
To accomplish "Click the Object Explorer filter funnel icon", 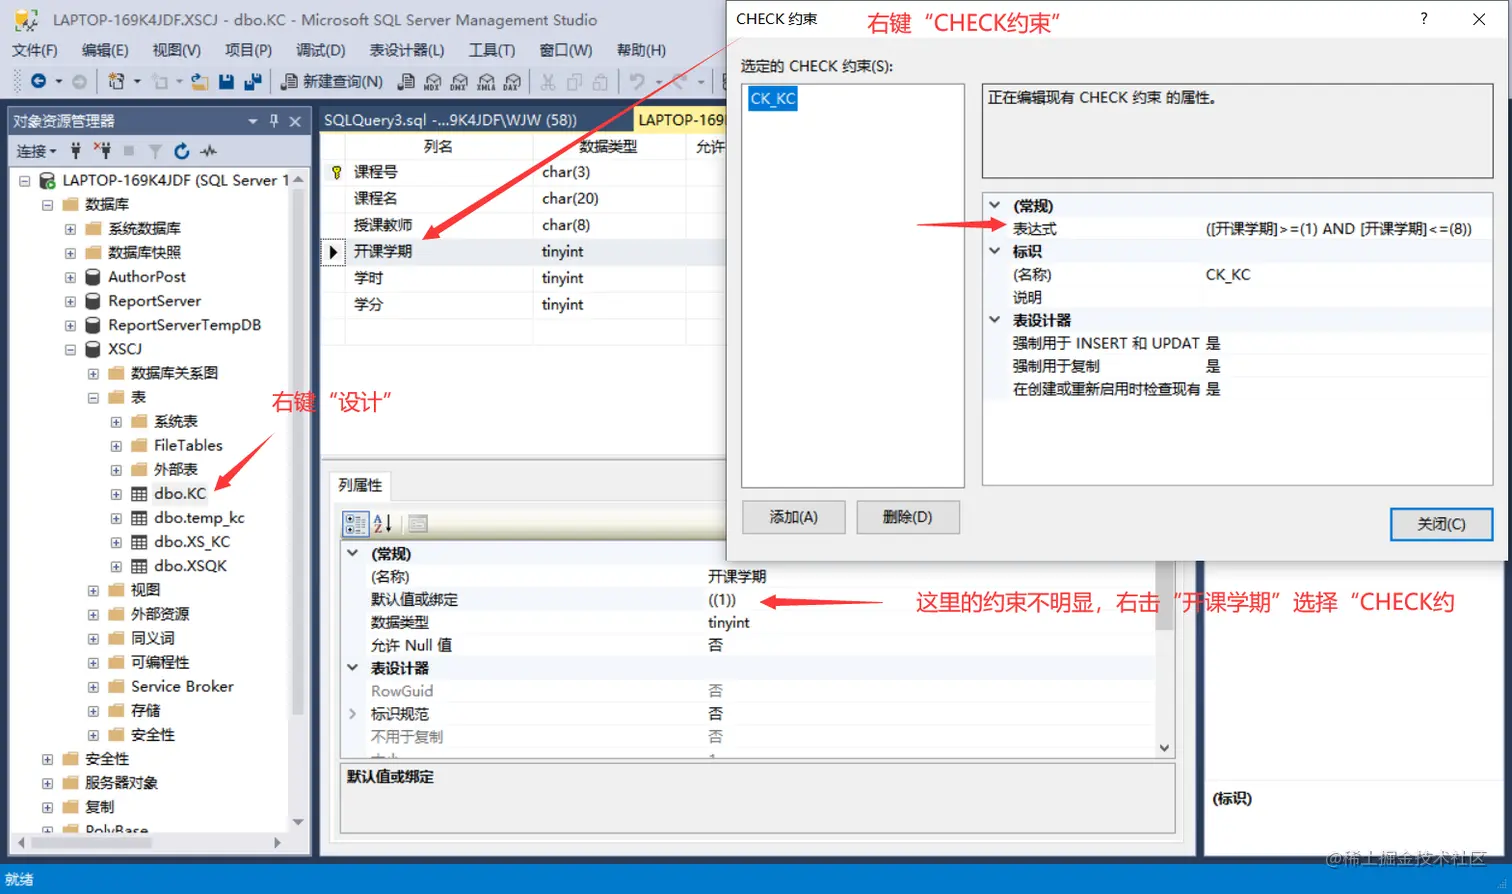I will click(x=155, y=151).
